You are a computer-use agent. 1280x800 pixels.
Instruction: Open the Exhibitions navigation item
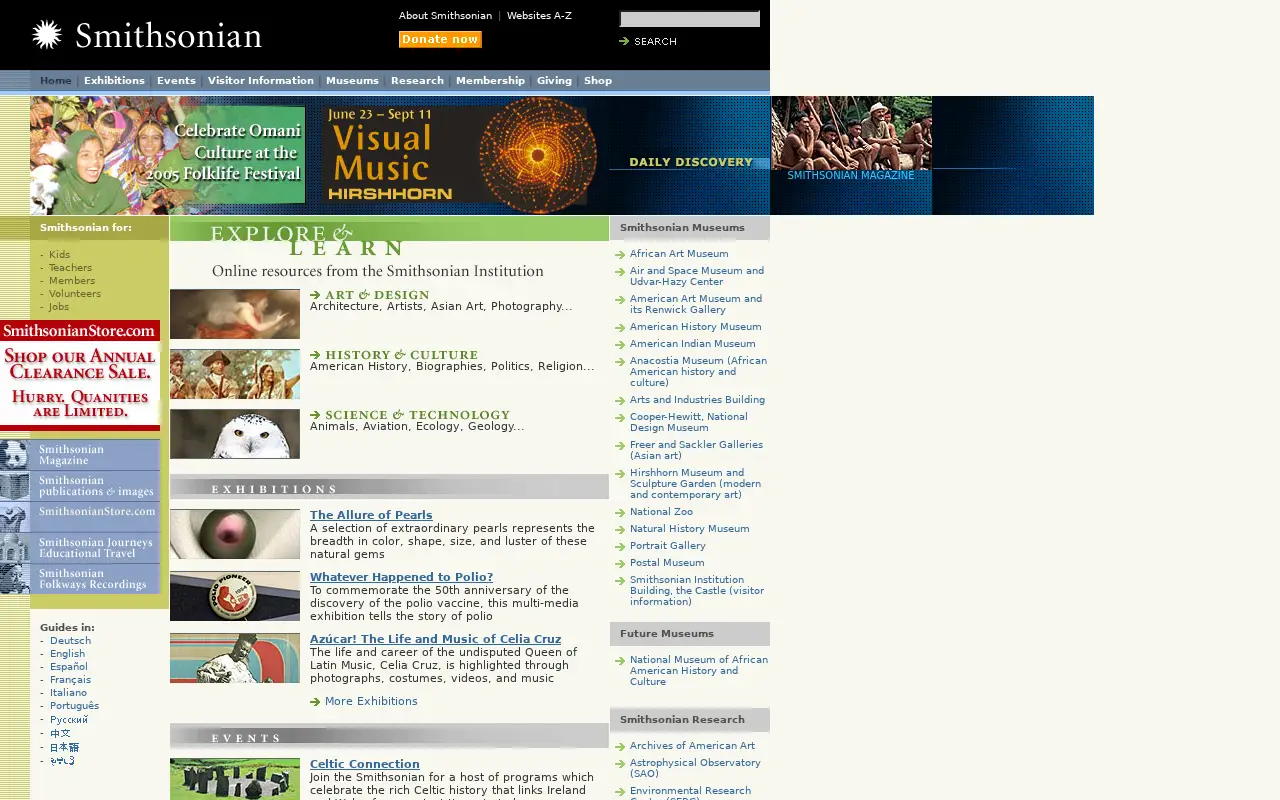114,81
